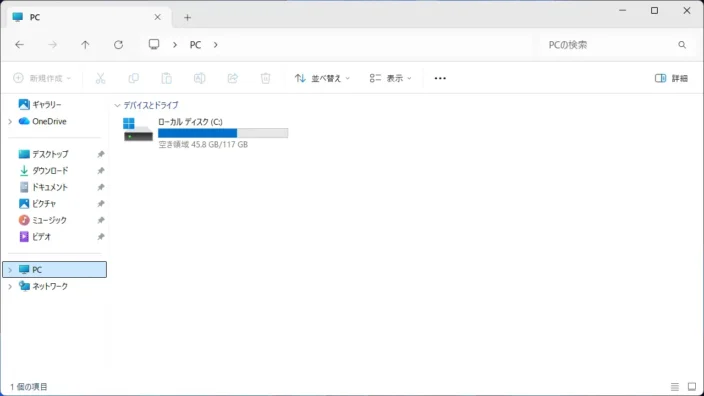Screen dimensions: 704x396
Task: Open the 新規作成 menu
Action: pyautogui.click(x=42, y=78)
